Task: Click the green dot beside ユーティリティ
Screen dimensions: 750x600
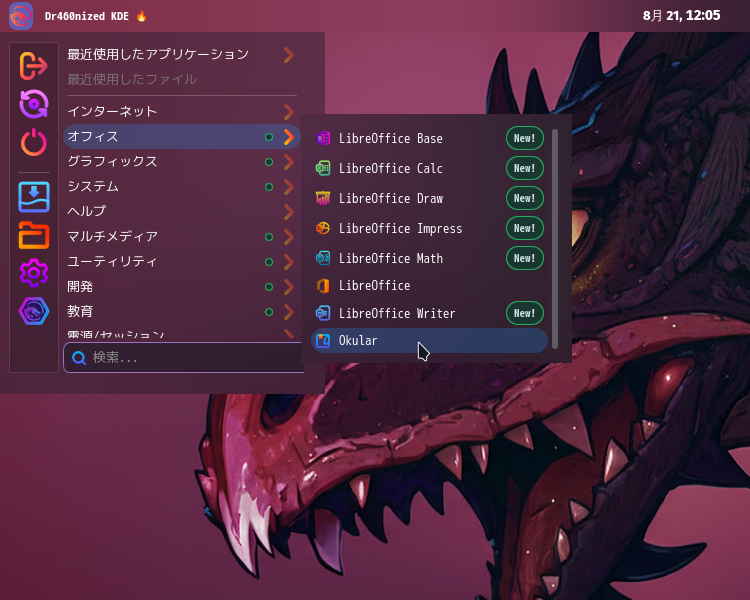Action: (269, 262)
